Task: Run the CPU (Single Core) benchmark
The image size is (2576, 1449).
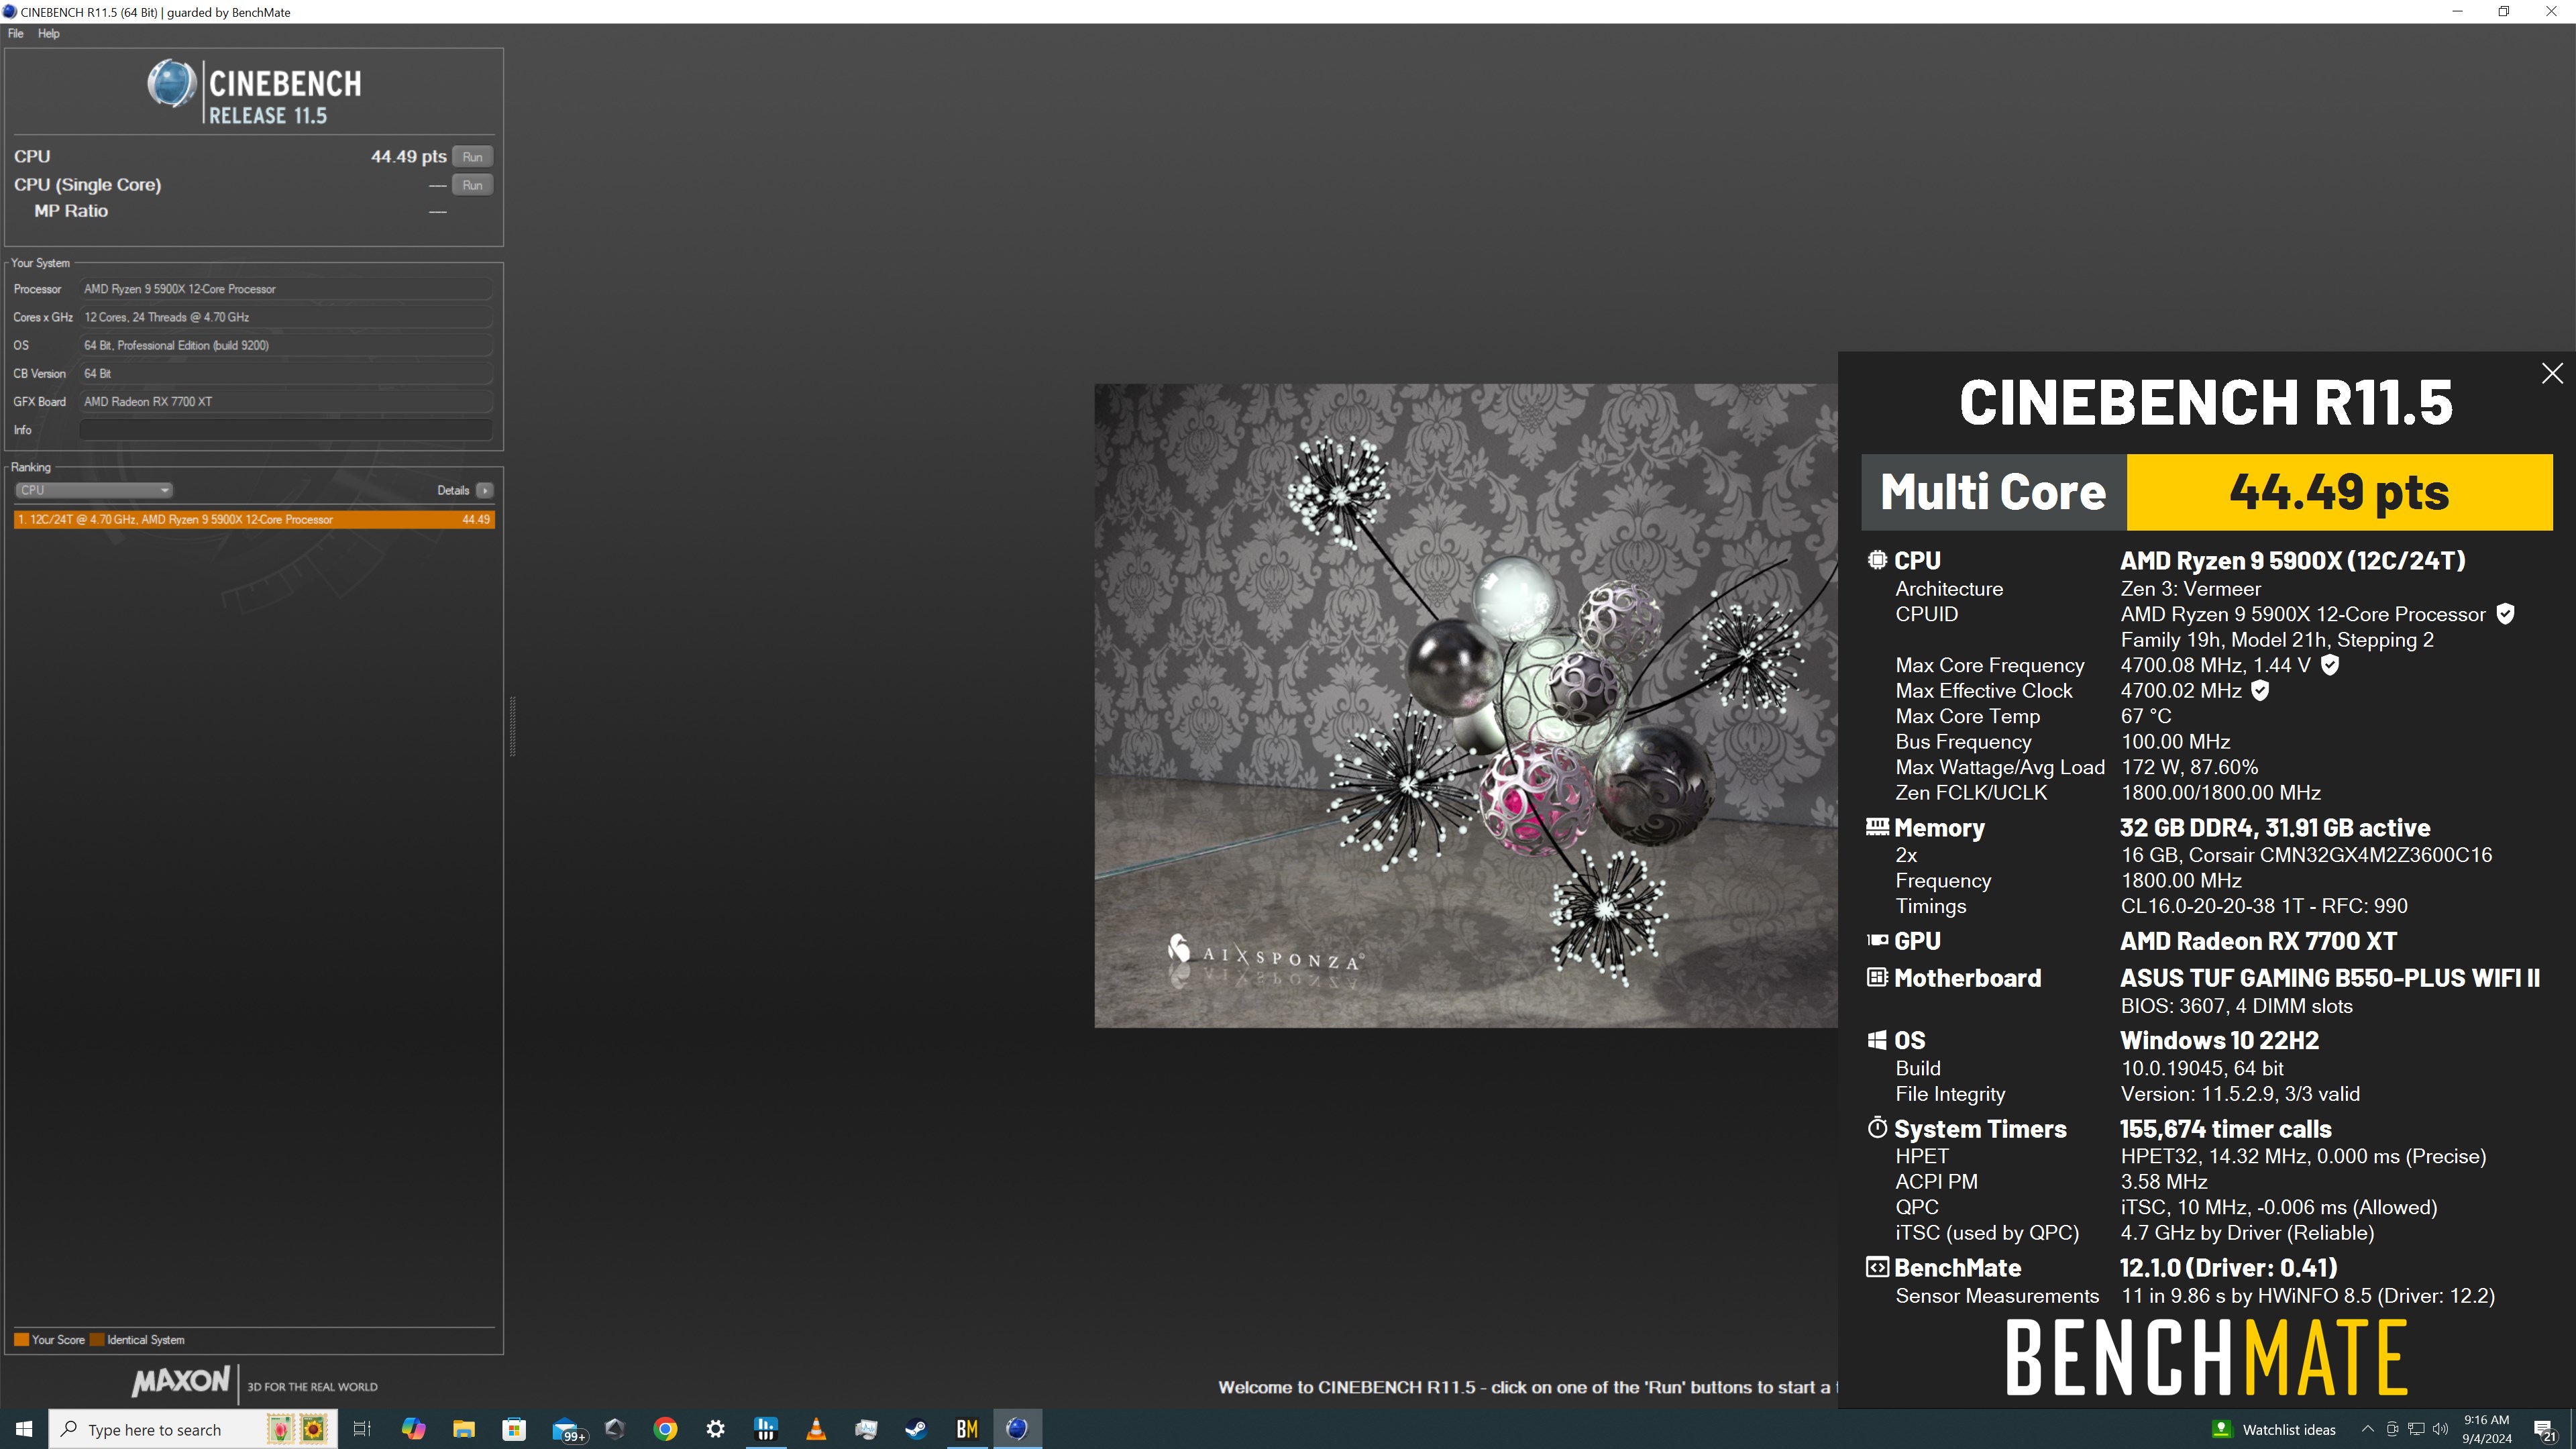Action: pos(472,185)
